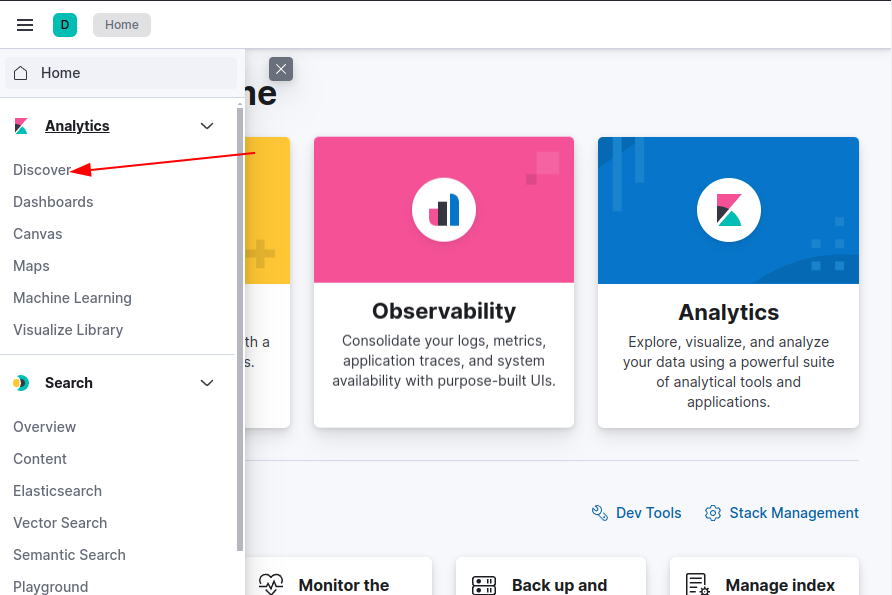Click the Search section logo icon
This screenshot has height=595, width=892.
(x=21, y=383)
